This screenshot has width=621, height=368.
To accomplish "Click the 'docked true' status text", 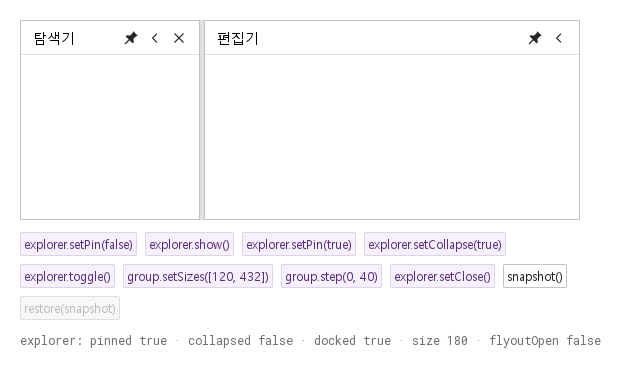I will (352, 341).
